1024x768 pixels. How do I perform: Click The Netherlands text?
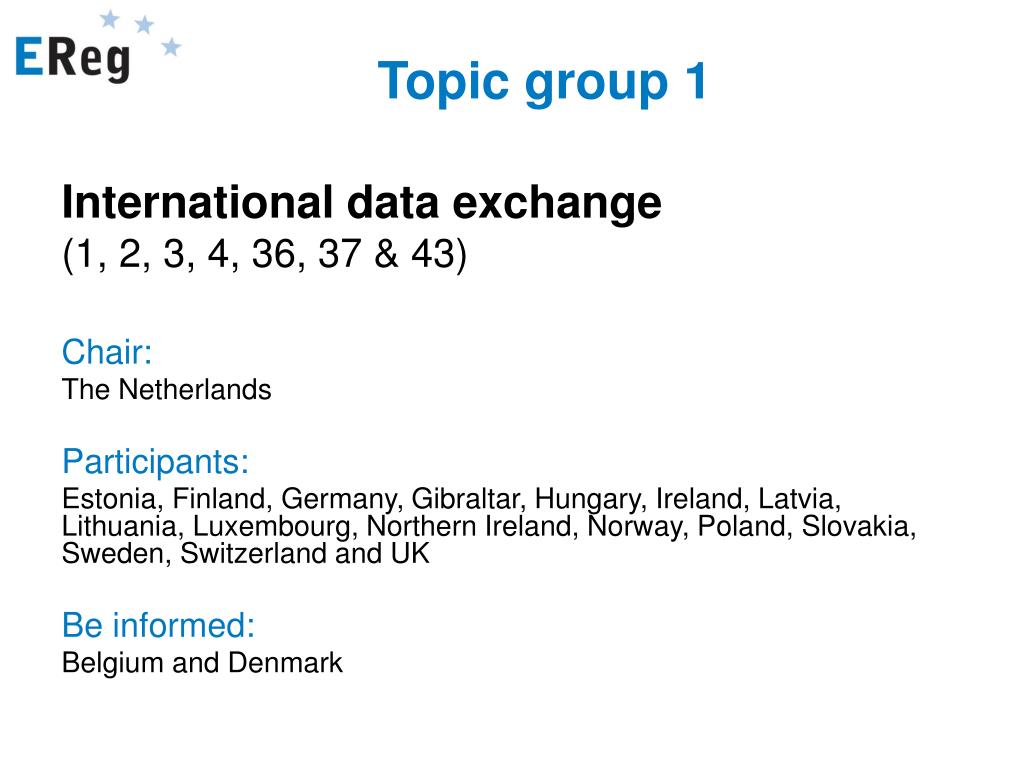[x=167, y=390]
